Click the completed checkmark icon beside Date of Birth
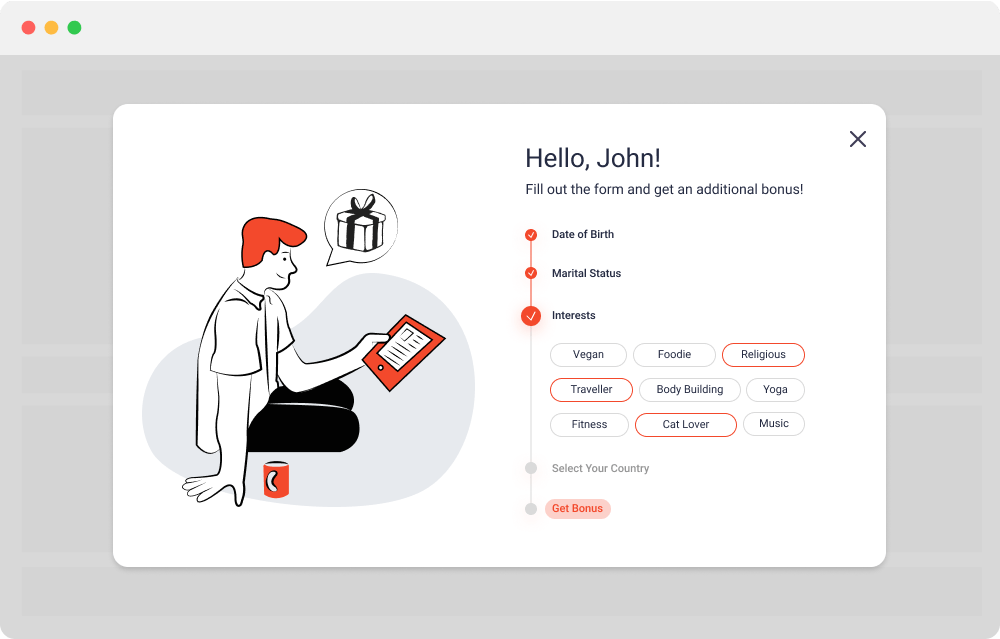The height and width of the screenshot is (639, 1000). (530, 235)
